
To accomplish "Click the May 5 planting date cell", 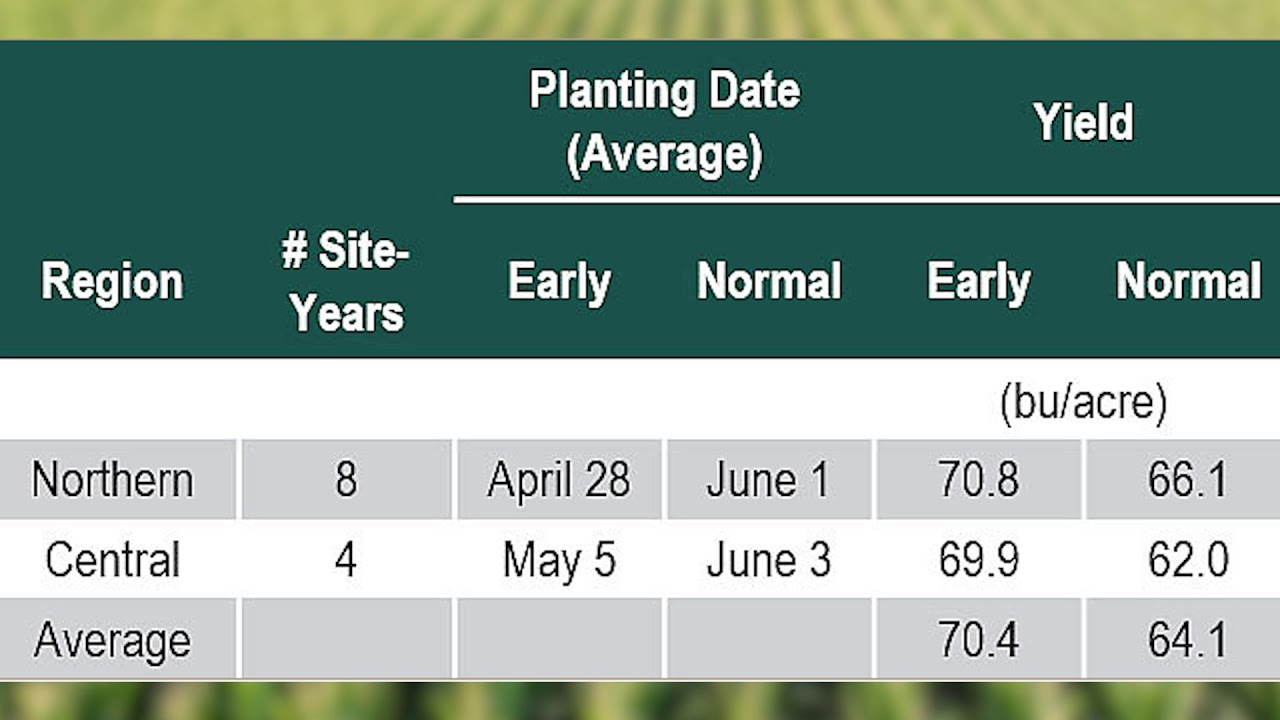I will tap(559, 560).
